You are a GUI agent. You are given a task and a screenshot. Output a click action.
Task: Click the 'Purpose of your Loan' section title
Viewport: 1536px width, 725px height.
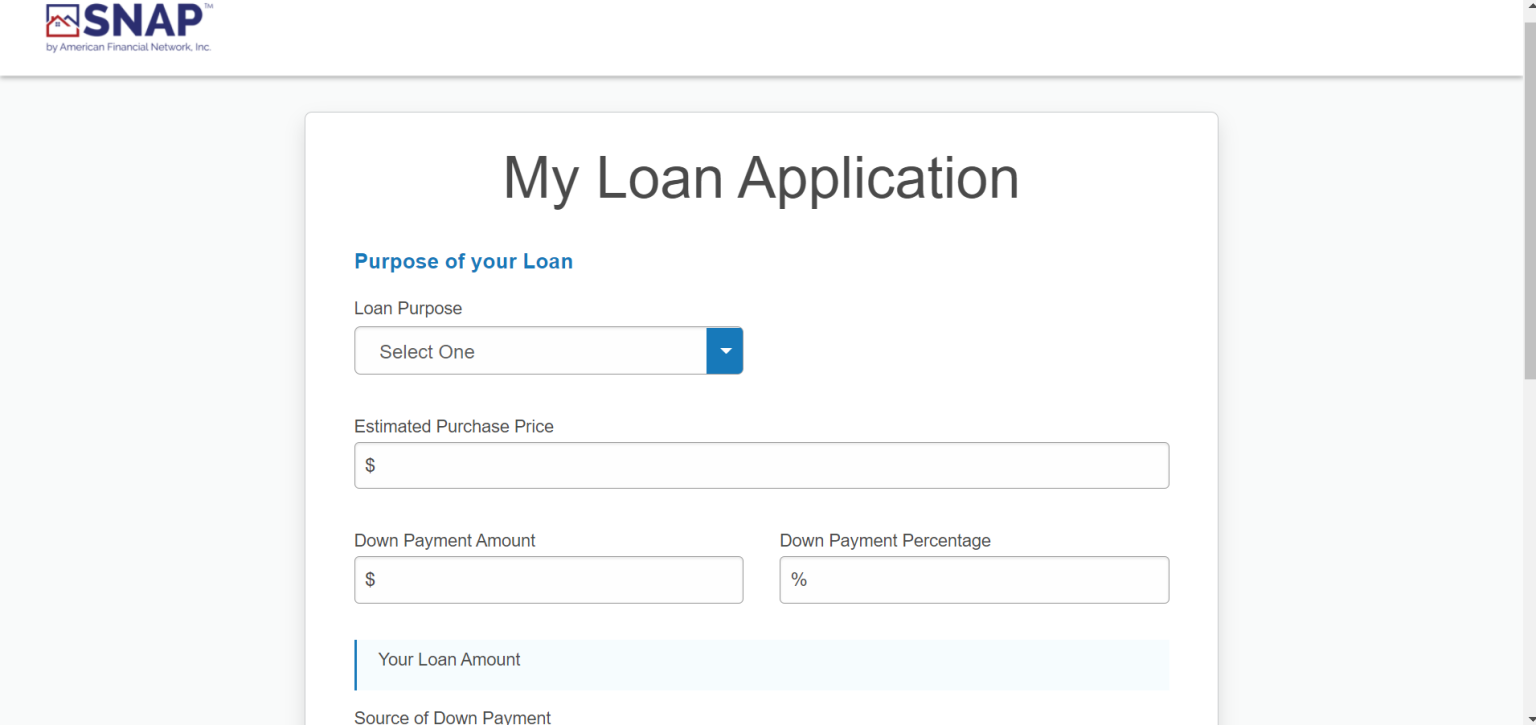pyautogui.click(x=464, y=262)
